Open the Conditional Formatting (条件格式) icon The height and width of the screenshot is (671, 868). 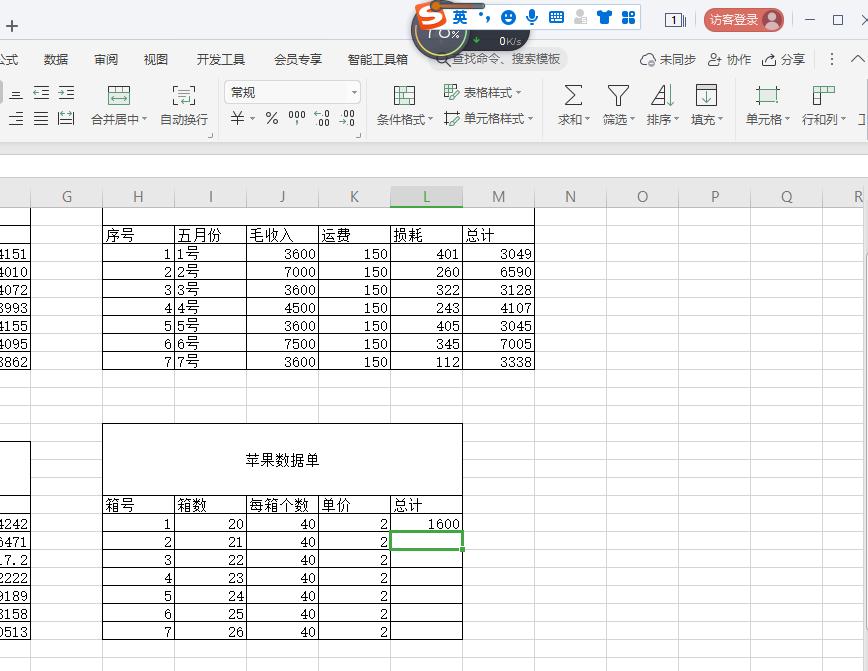[404, 105]
